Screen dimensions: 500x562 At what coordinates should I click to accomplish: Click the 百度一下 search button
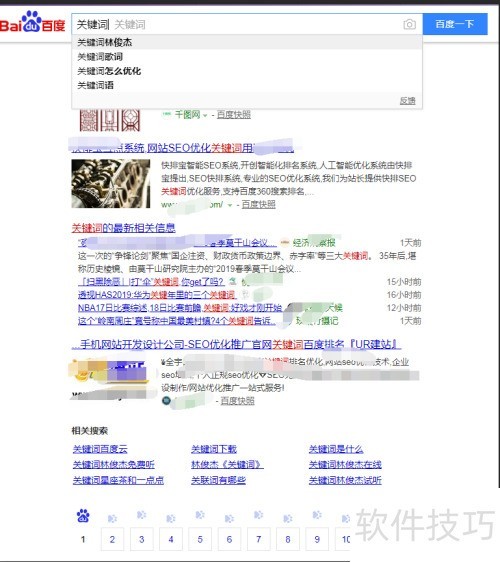[455, 24]
